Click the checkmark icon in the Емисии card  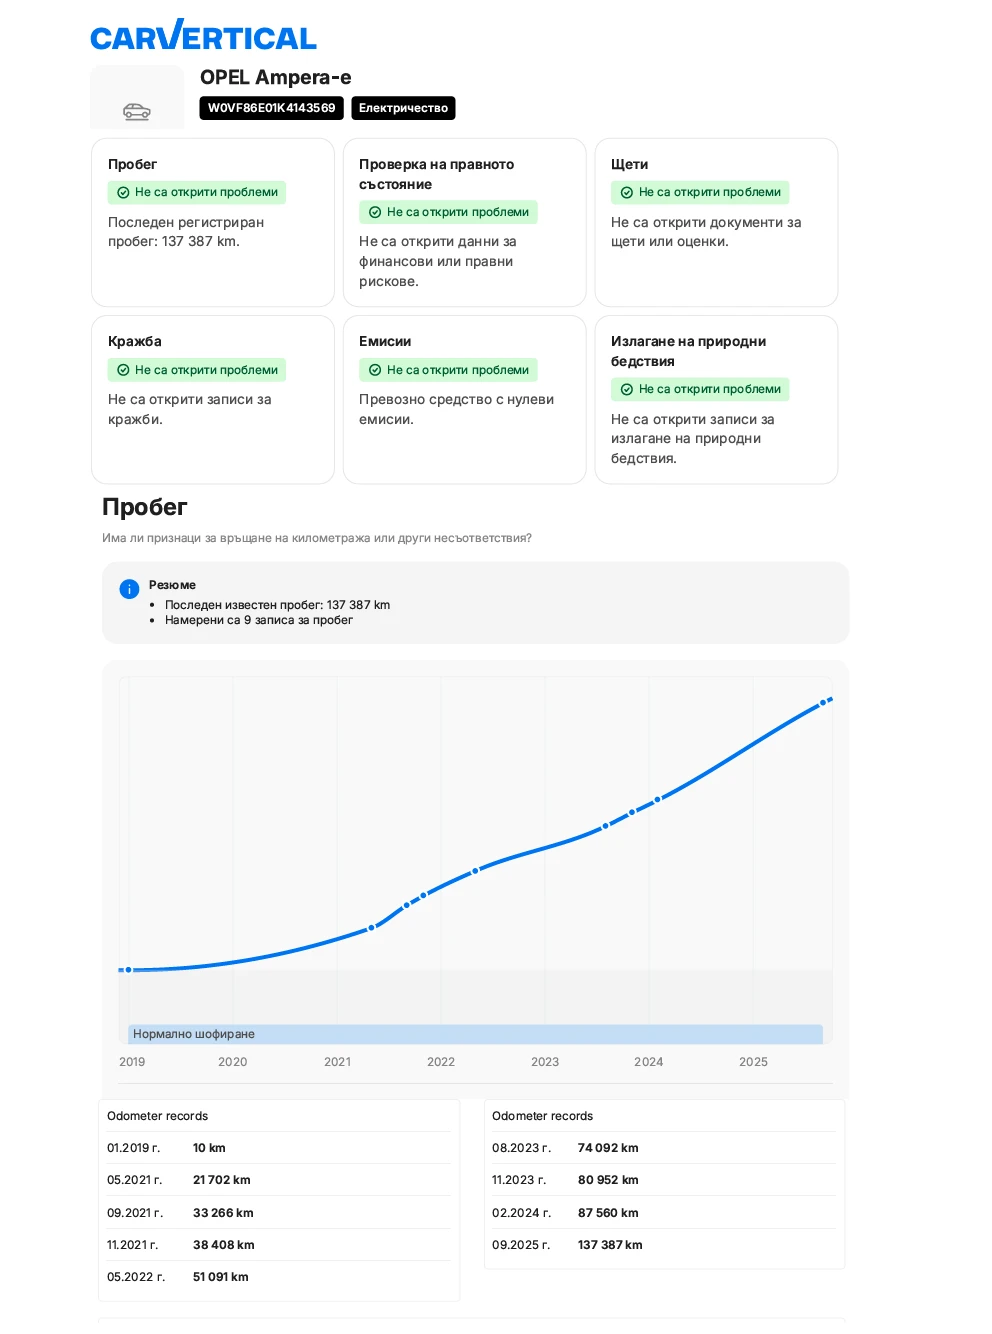coord(375,370)
